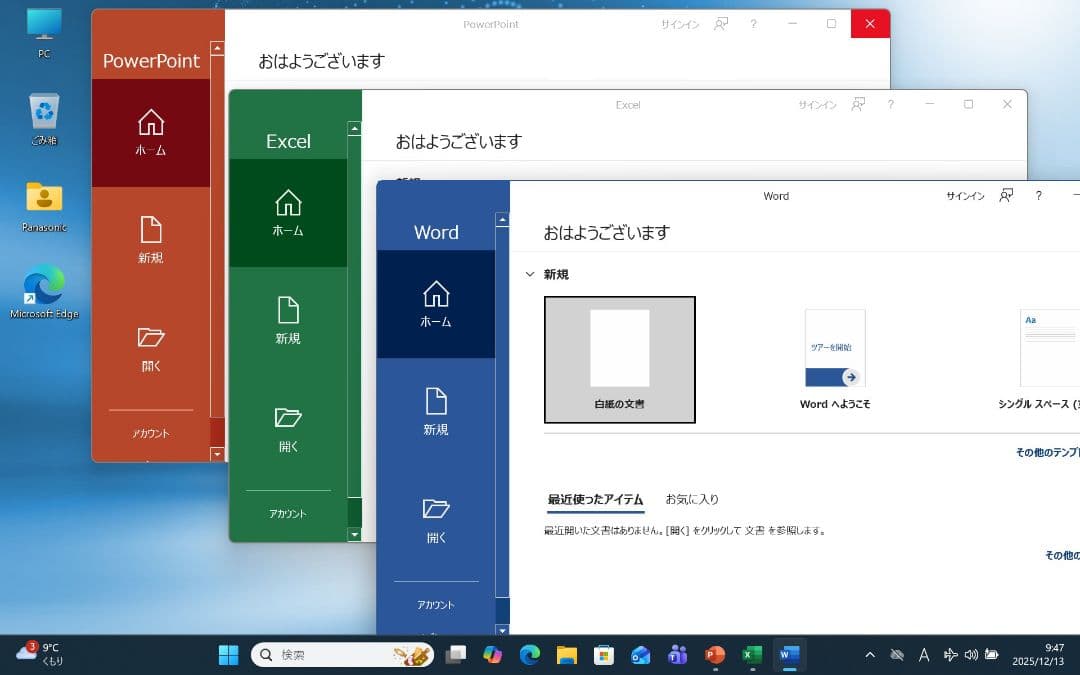Screen dimensions: 1080x675
Task: Open Word Help via the ? icon
Action: coord(1038,196)
